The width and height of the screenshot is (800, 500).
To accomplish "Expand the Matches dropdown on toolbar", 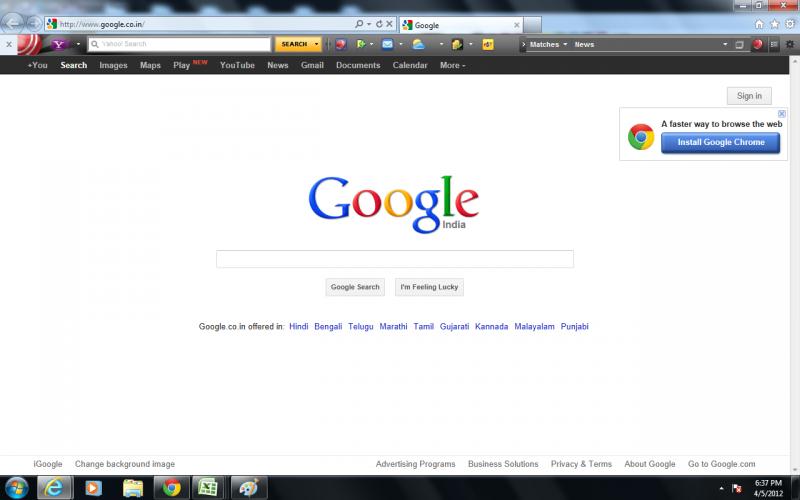I will [x=565, y=44].
